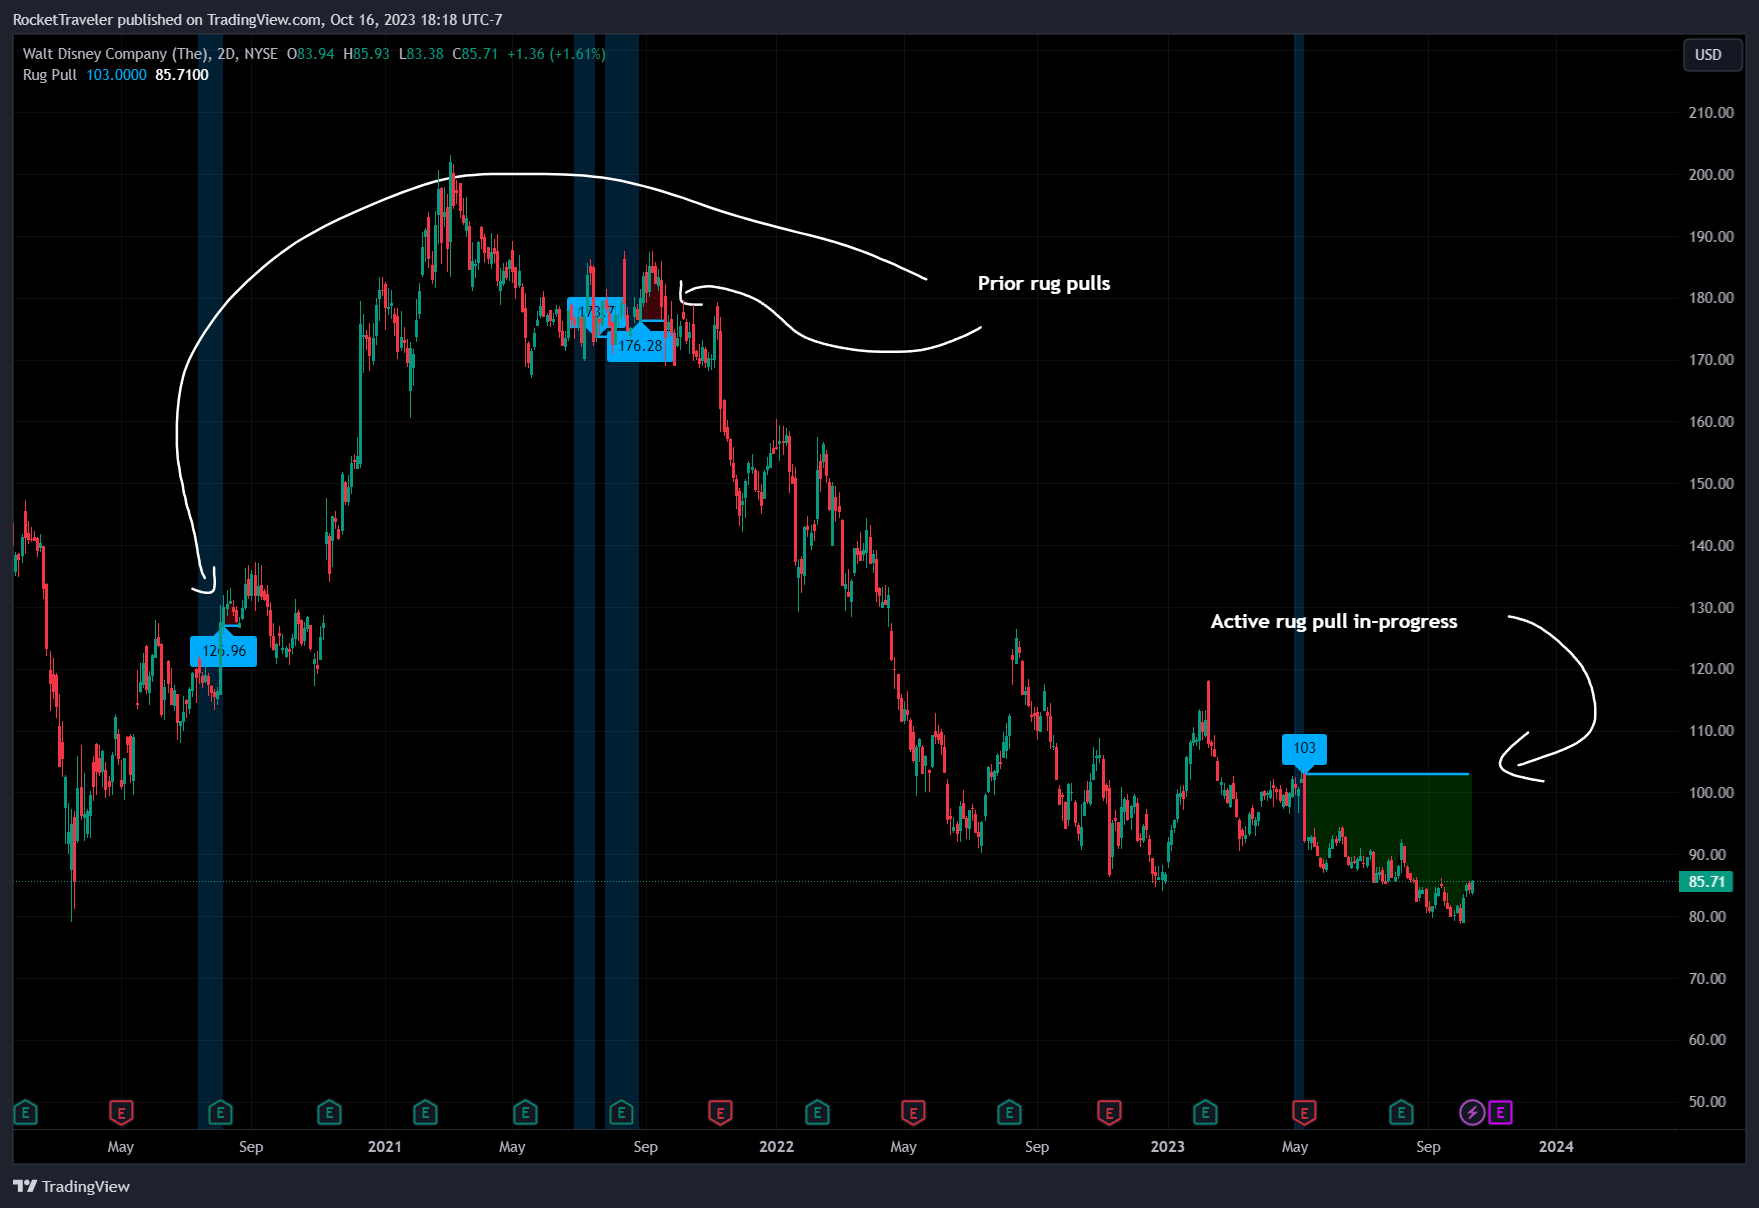
Task: Click the February 2021 green earnings marker
Action: (425, 1112)
